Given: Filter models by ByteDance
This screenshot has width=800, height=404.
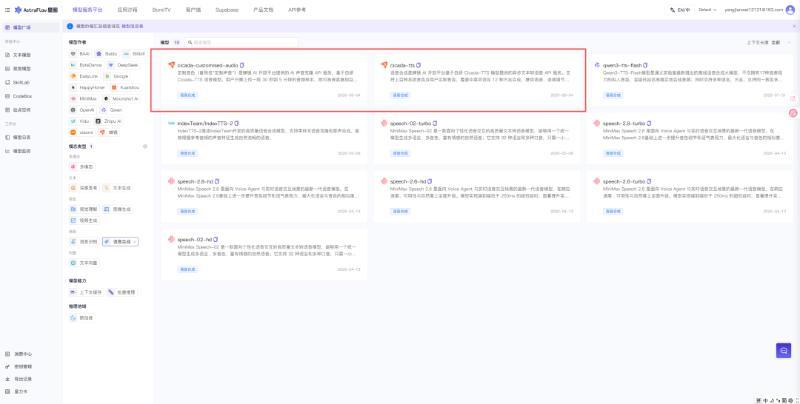Looking at the screenshot, I should 84,65.
